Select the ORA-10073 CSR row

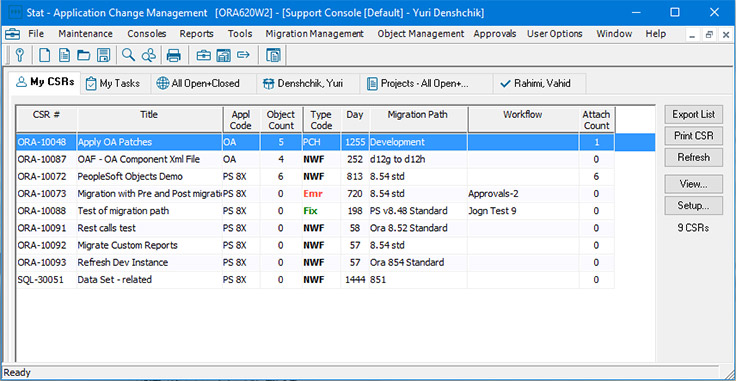tap(315, 194)
